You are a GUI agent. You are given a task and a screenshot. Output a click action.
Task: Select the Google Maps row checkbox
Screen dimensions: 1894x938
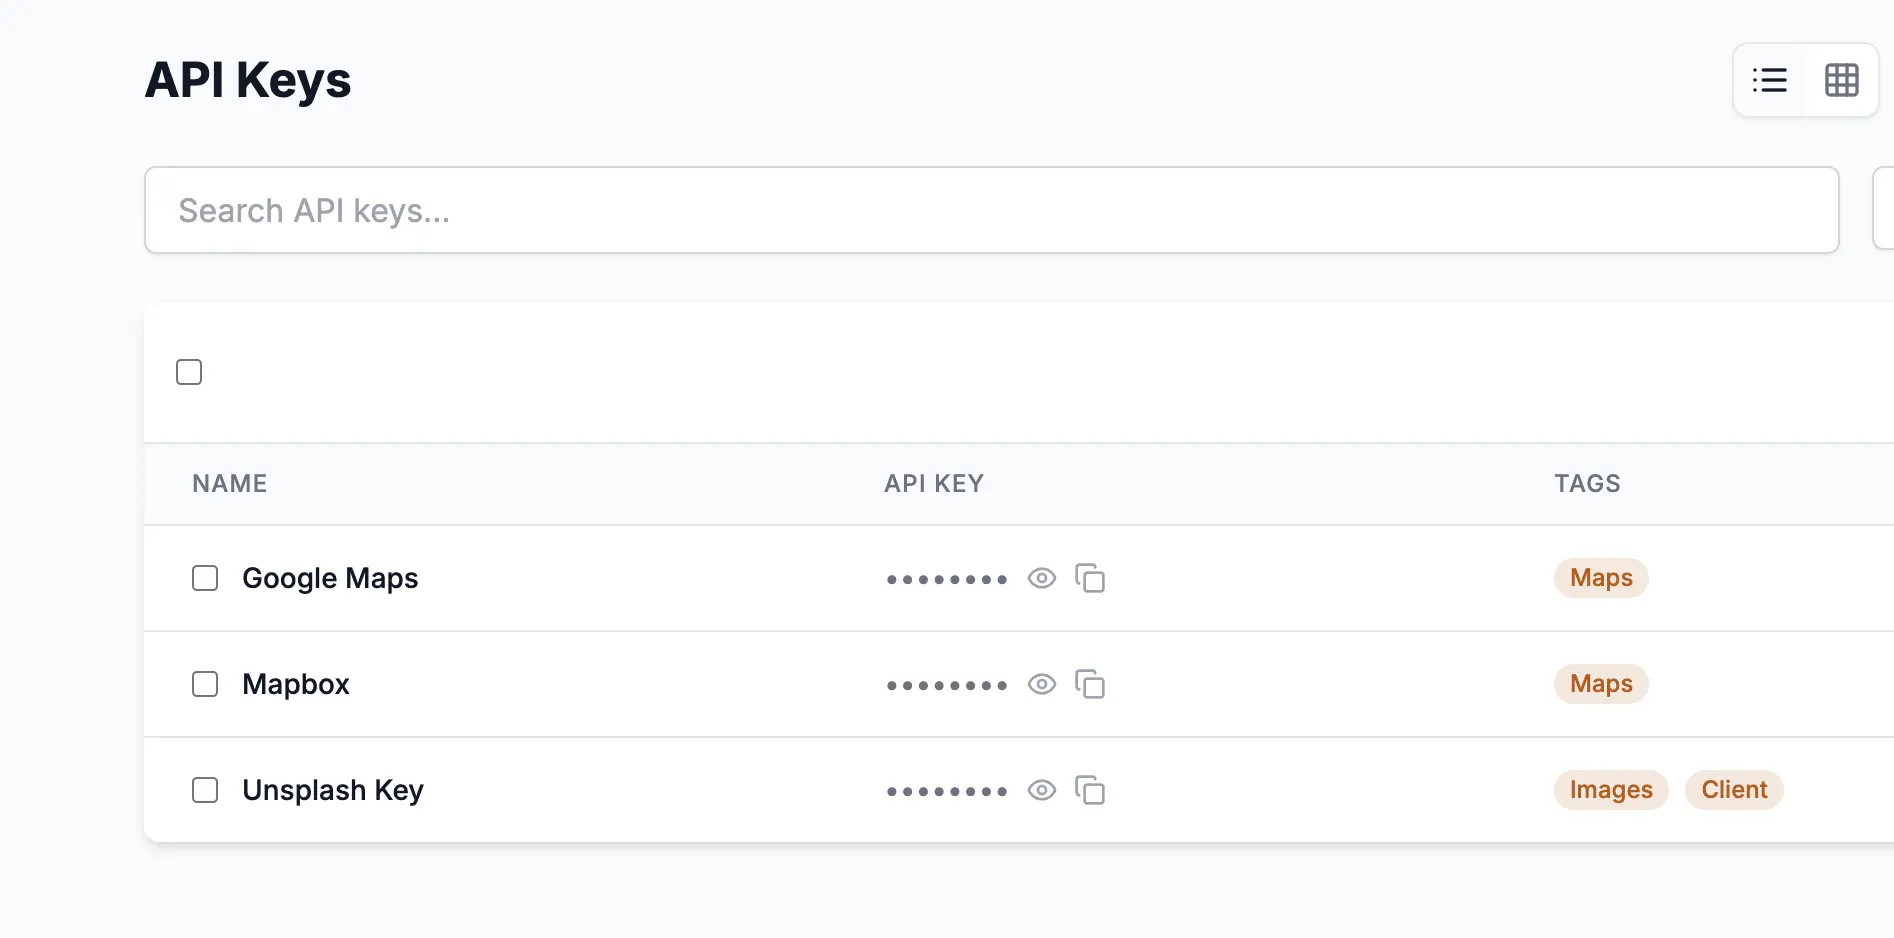click(x=205, y=578)
